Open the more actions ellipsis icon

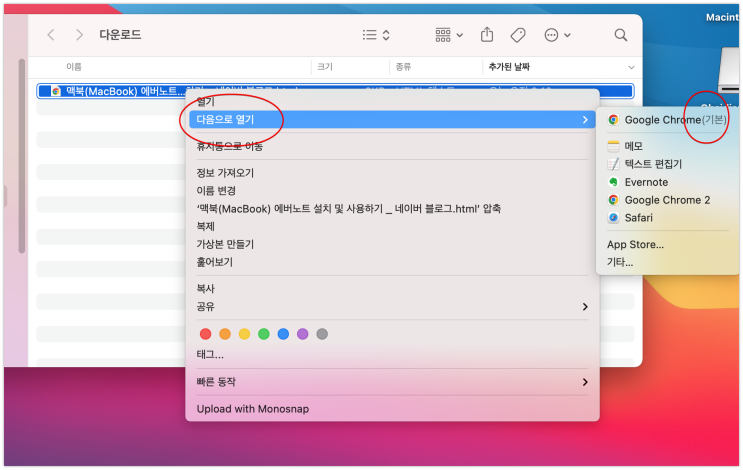[551, 35]
